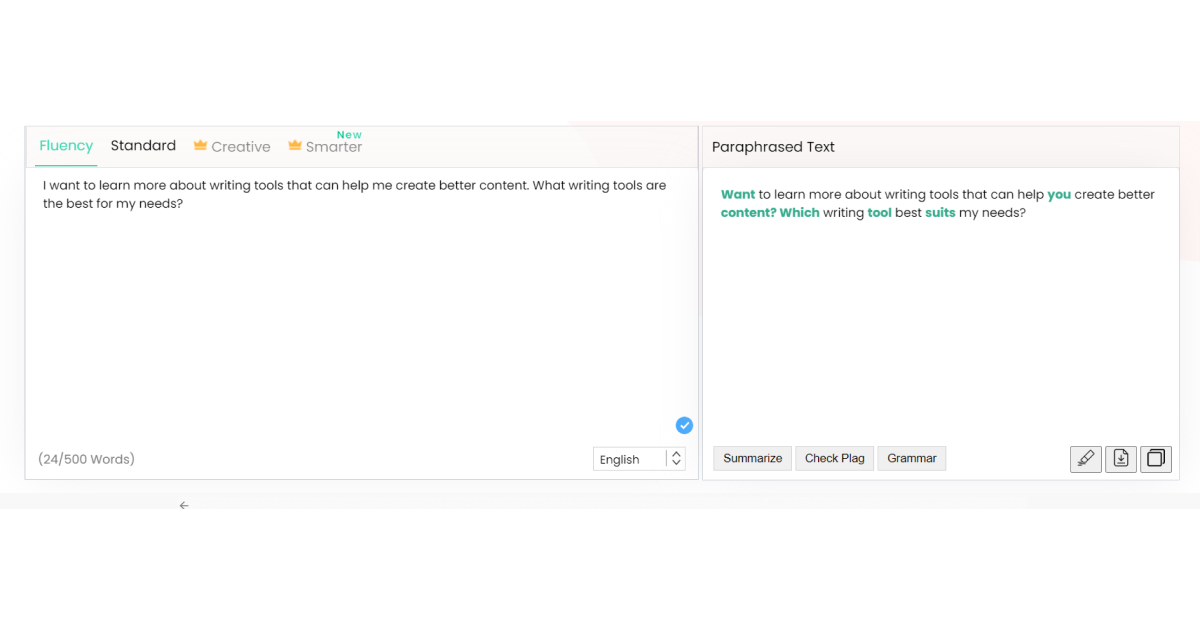1200x630 pixels.
Task: Click the highlighter icon below the paraphrased text
Action: coord(1085,459)
